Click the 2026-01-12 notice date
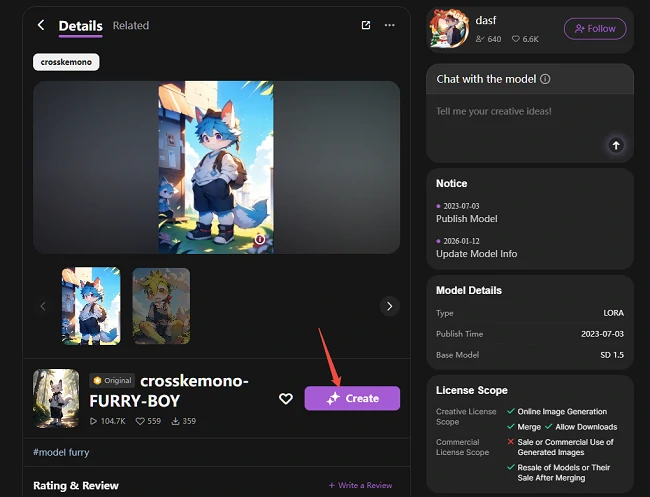650x497 pixels. (461, 241)
